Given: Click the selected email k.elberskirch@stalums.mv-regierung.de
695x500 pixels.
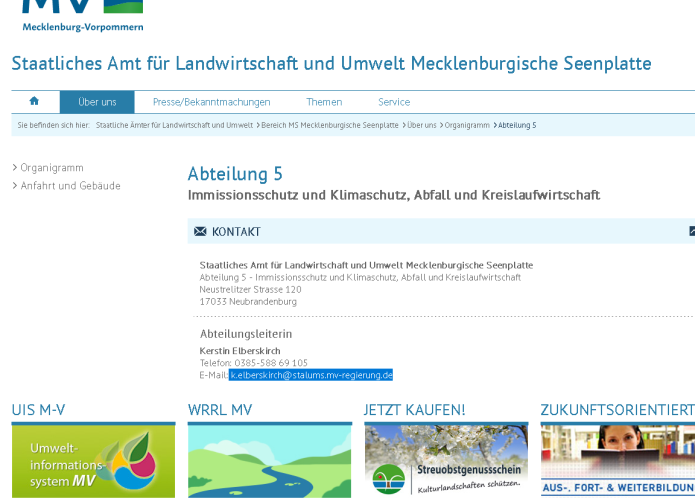Looking at the screenshot, I should click(311, 375).
